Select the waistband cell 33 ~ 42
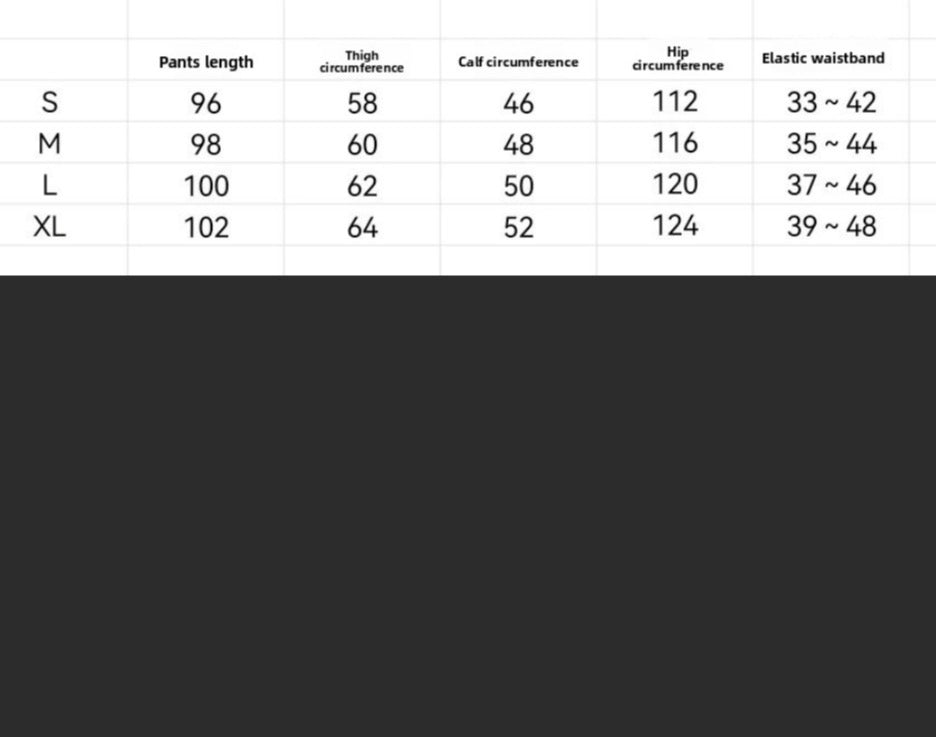This screenshot has height=737, width=936. tap(831, 102)
